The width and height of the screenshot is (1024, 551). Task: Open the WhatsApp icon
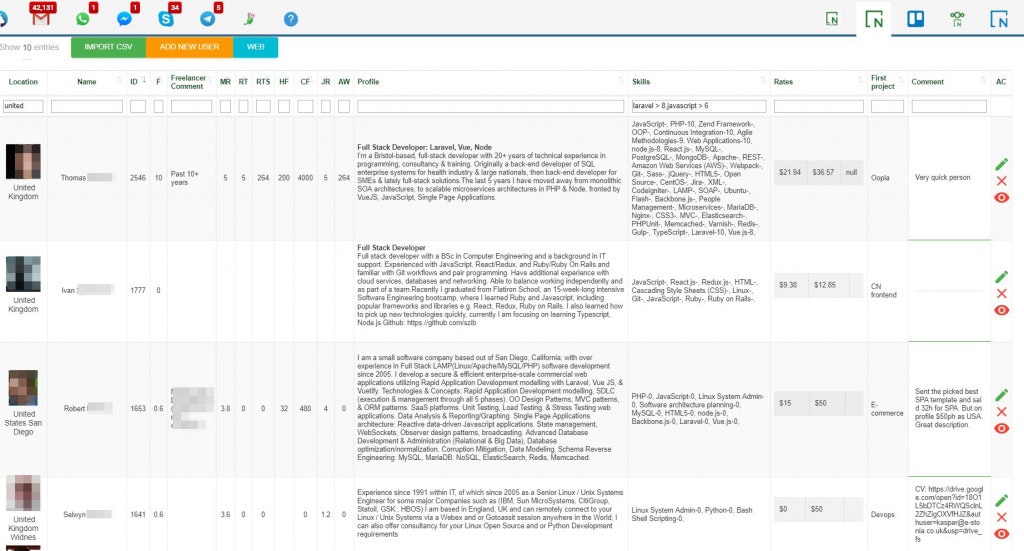click(82, 18)
